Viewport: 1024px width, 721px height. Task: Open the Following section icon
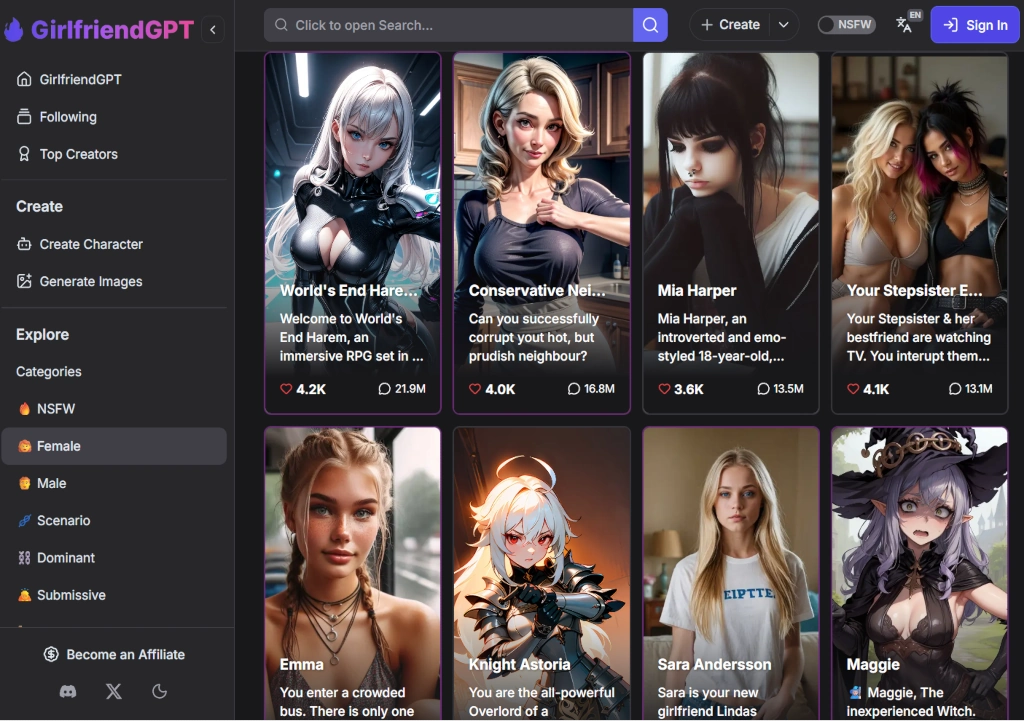point(24,116)
